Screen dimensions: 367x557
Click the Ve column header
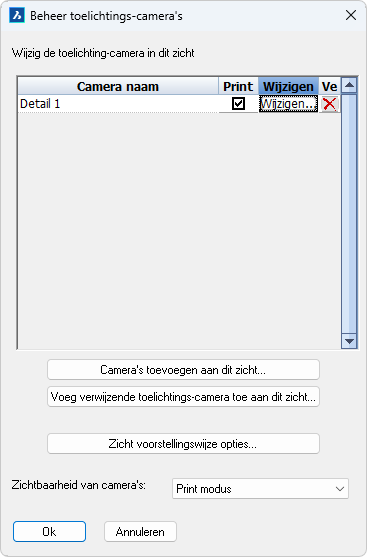(x=329, y=86)
